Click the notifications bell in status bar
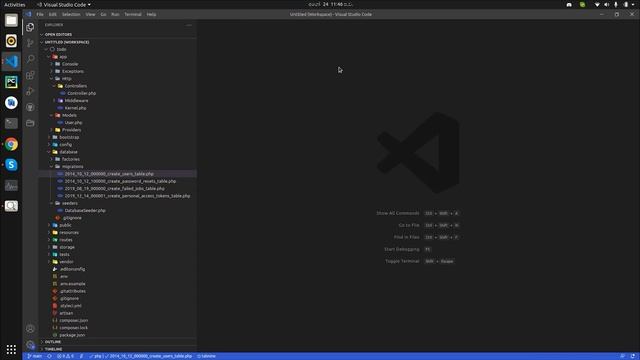This screenshot has height=360, width=640. click(x=633, y=356)
